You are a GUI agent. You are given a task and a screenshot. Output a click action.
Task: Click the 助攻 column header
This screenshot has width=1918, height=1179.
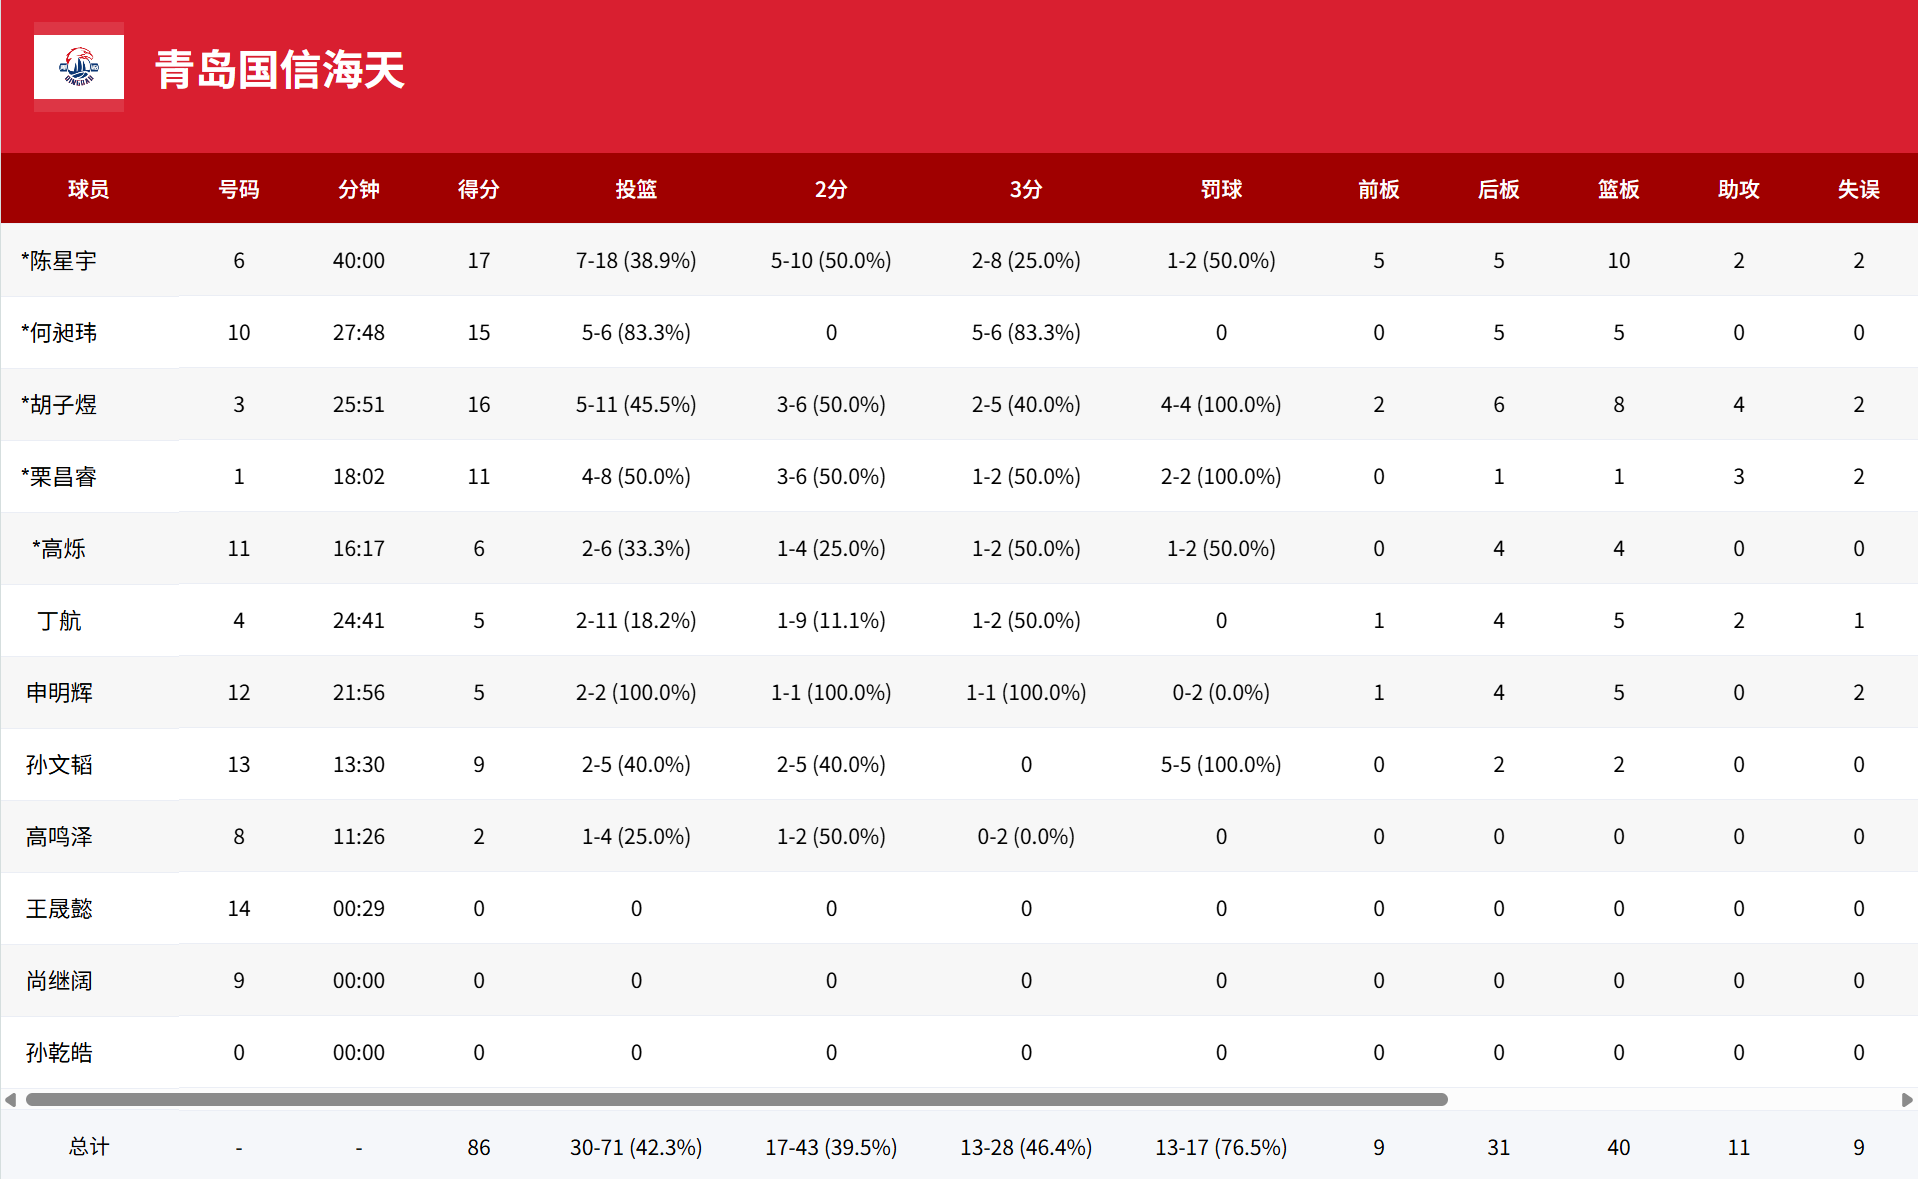tap(1738, 189)
